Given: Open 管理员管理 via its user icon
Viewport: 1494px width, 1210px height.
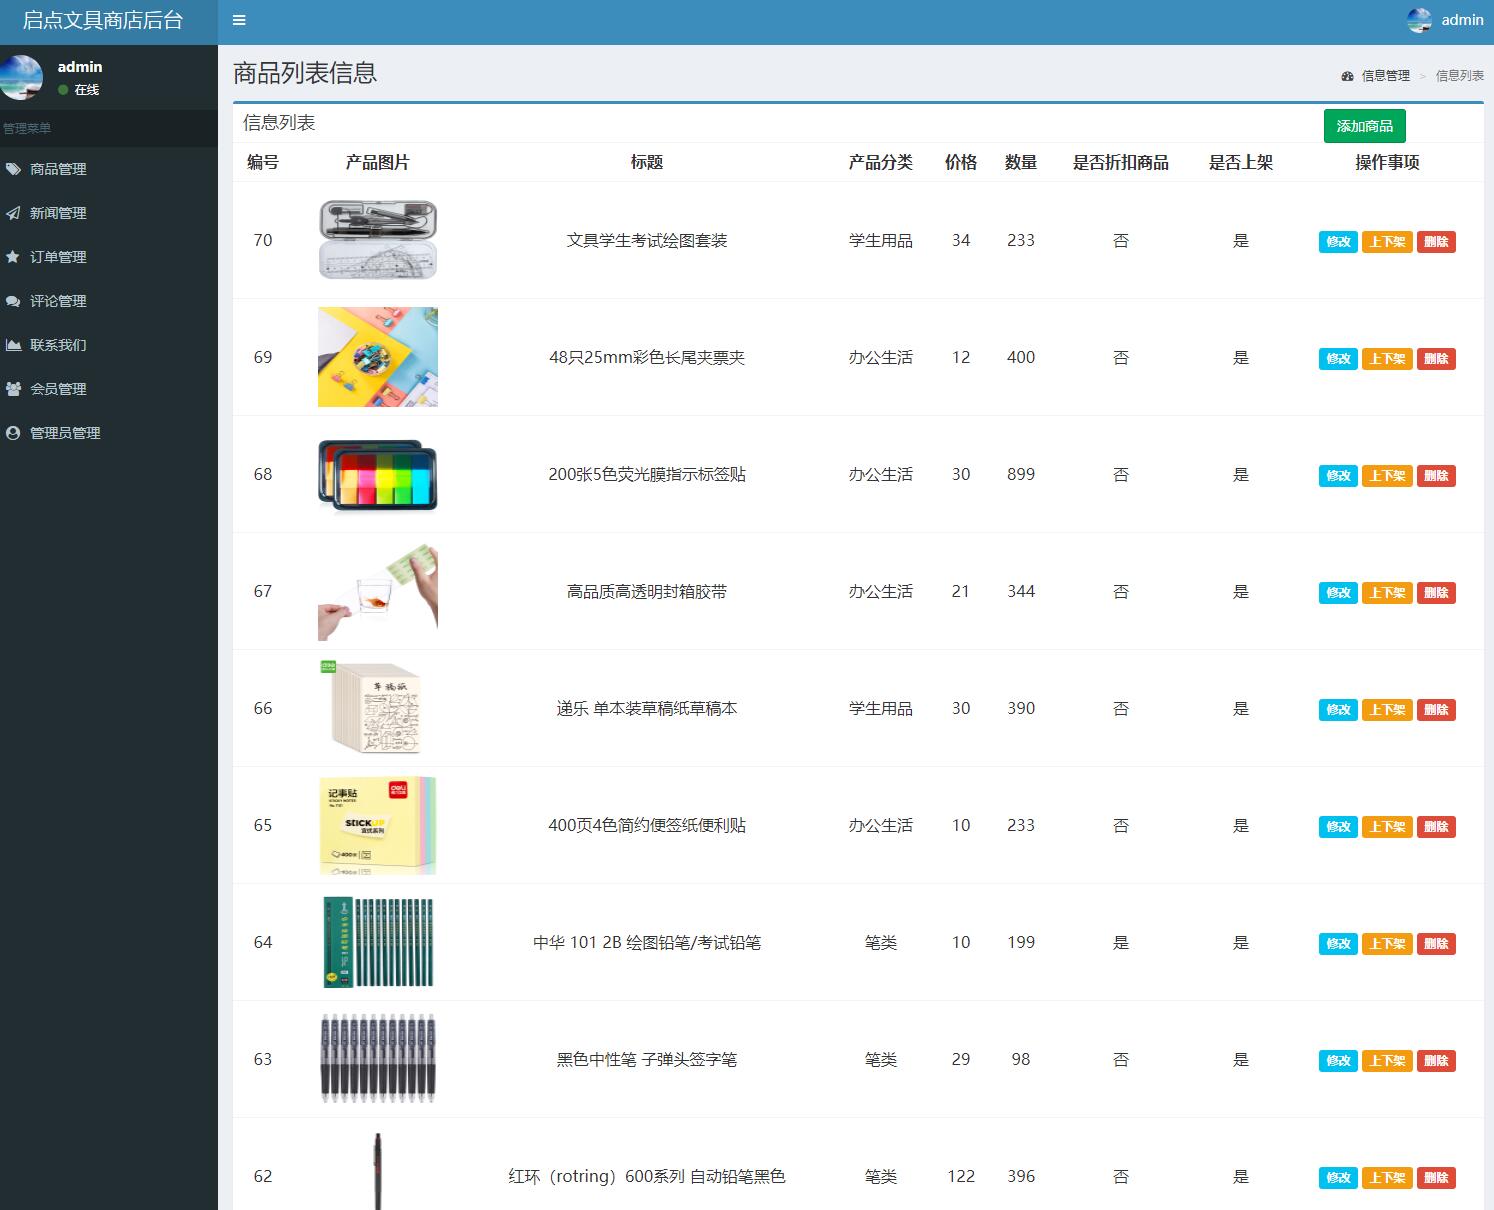Looking at the screenshot, I should point(13,433).
